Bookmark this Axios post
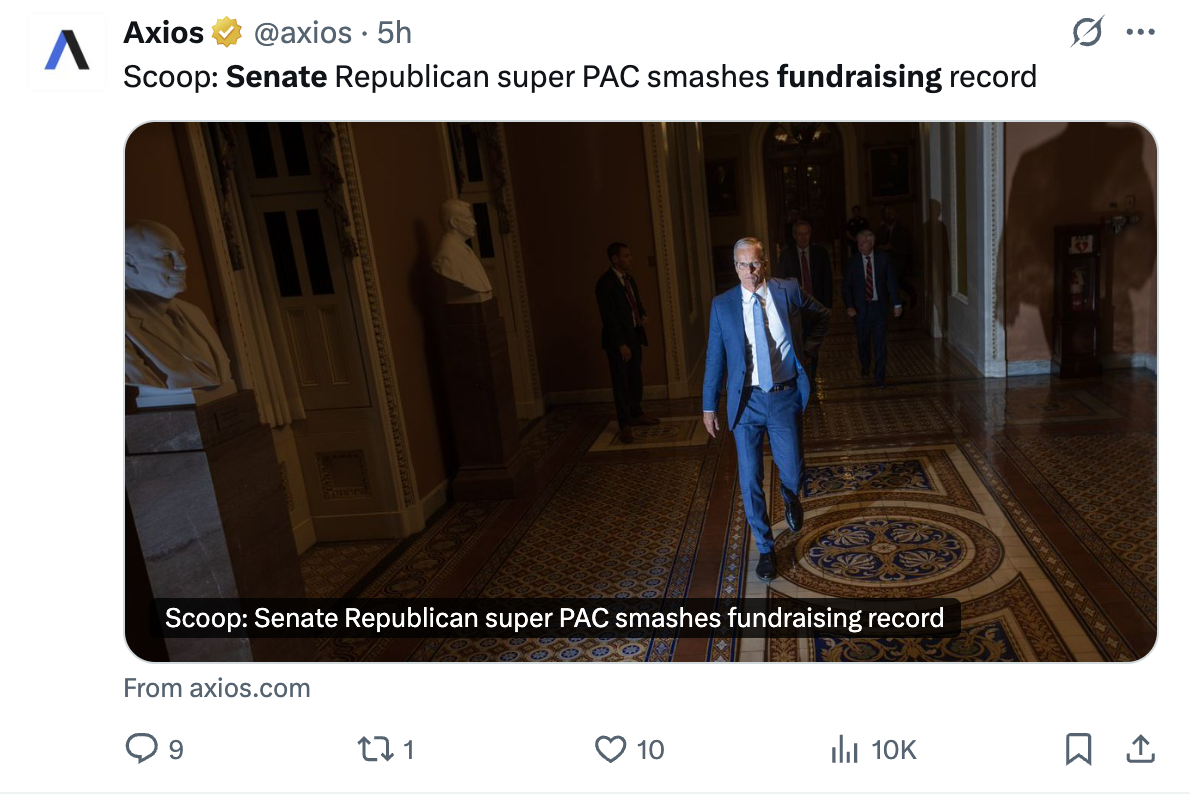1190x794 pixels. 1078,749
